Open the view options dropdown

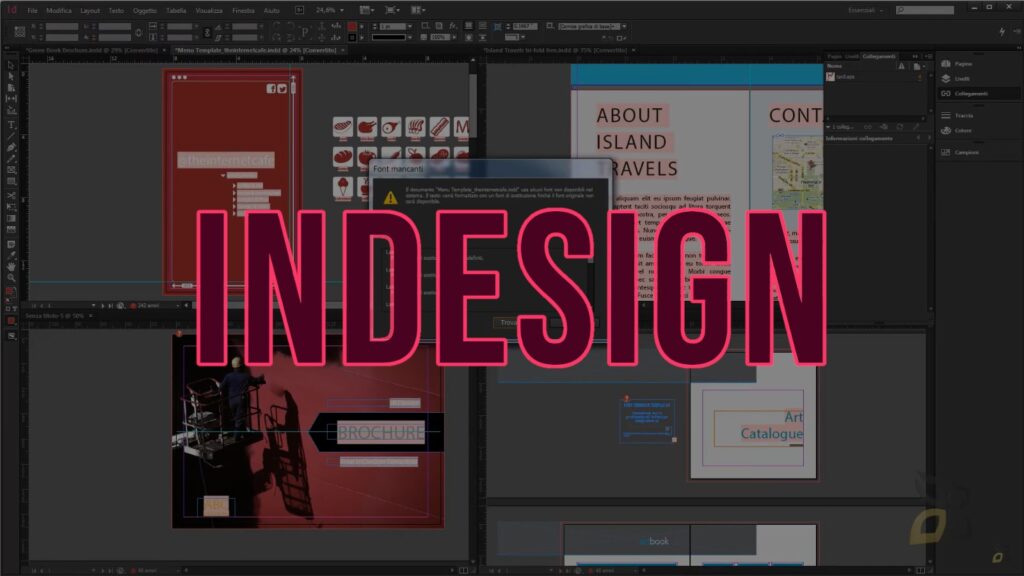pyautogui.click(x=367, y=10)
